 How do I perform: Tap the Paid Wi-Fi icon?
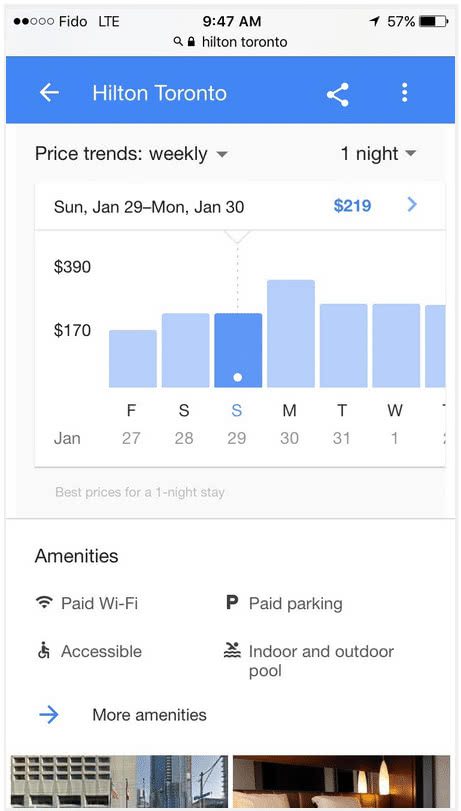pos(44,603)
